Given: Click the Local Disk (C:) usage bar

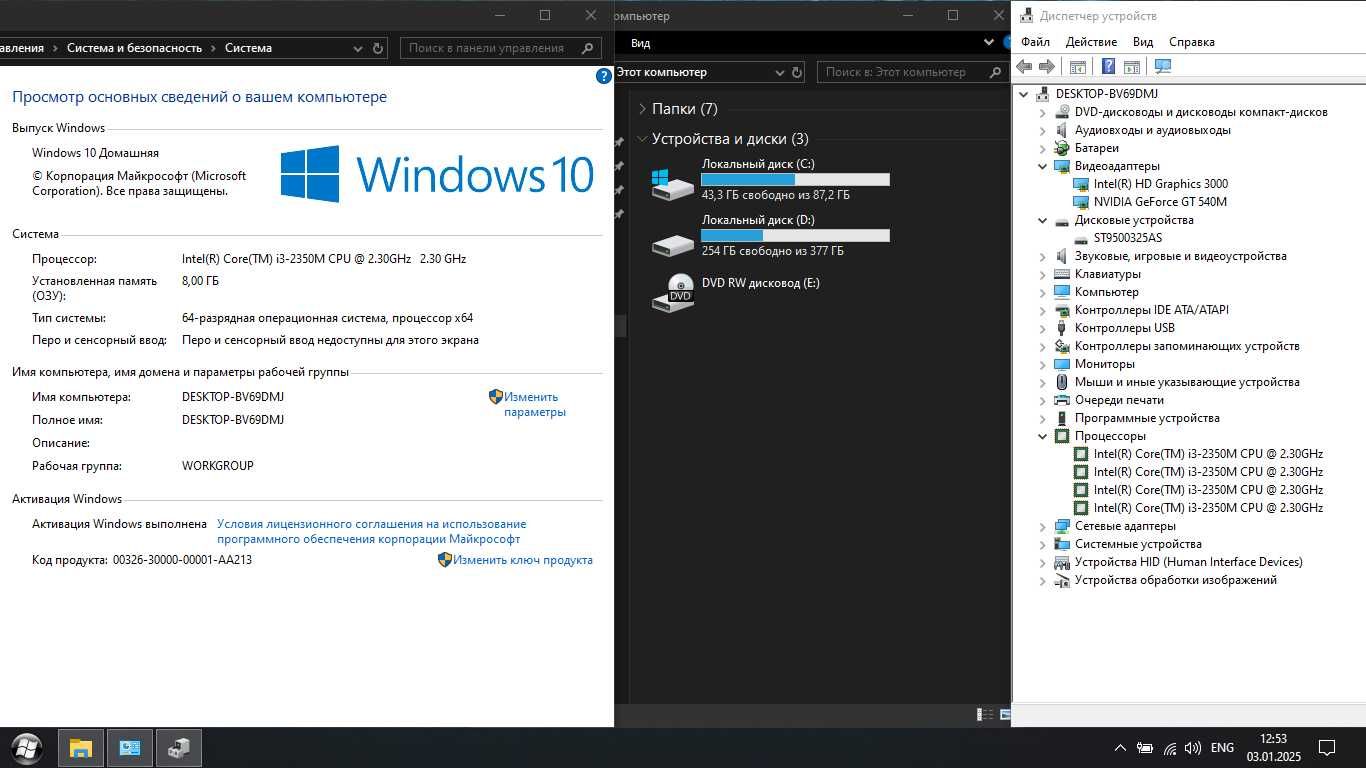Looking at the screenshot, I should point(795,179).
